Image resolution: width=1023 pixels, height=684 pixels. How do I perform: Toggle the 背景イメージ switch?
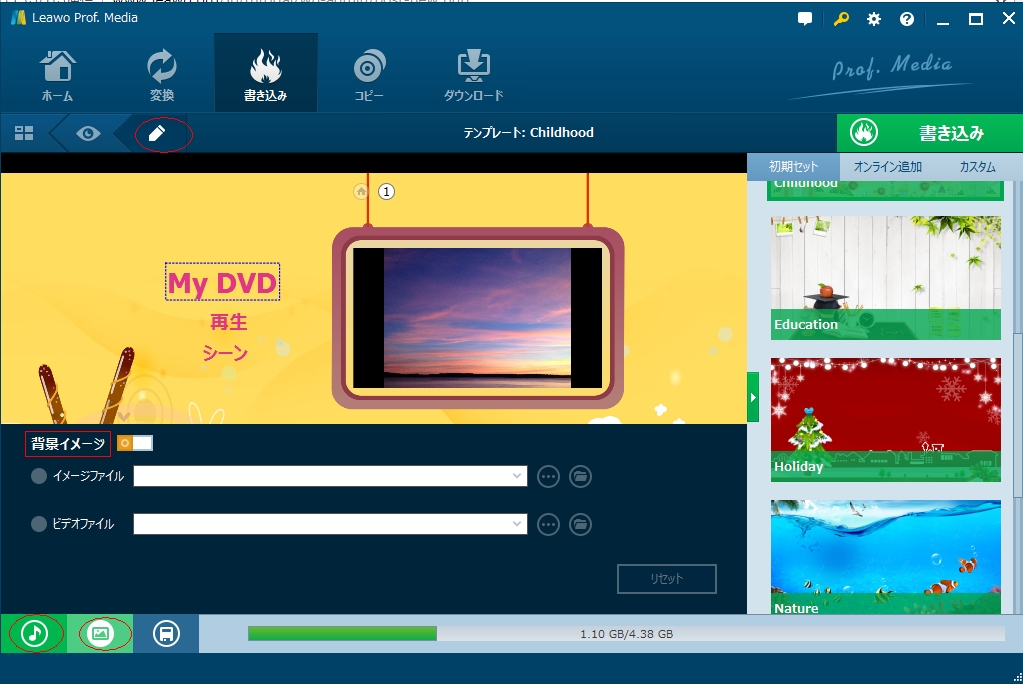coord(134,443)
